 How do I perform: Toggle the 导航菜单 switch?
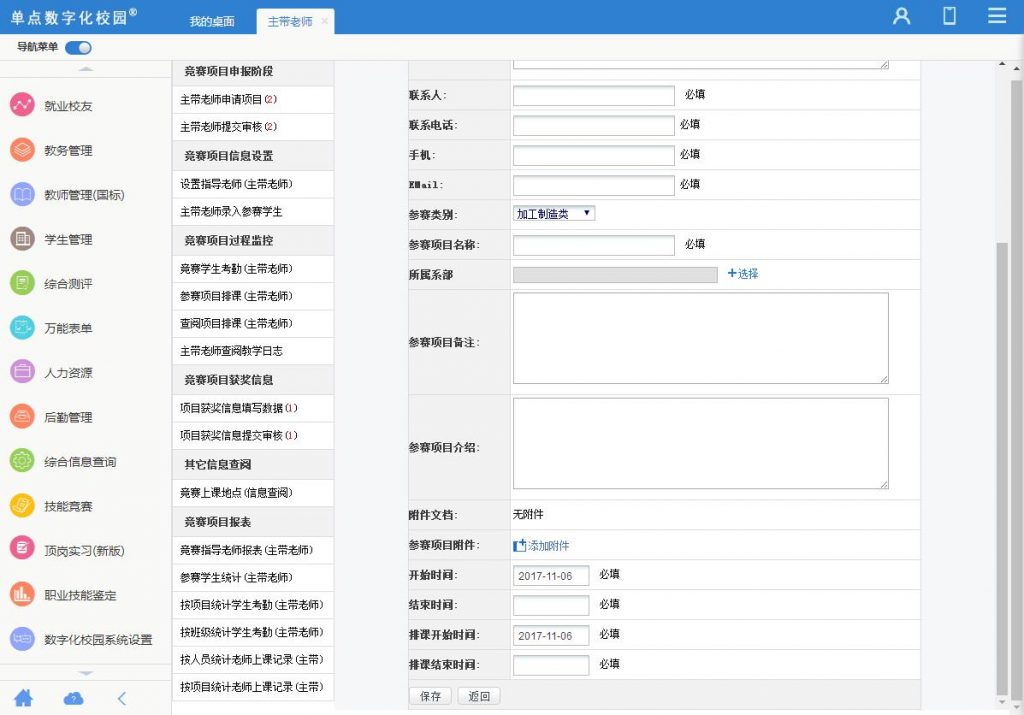(78, 48)
